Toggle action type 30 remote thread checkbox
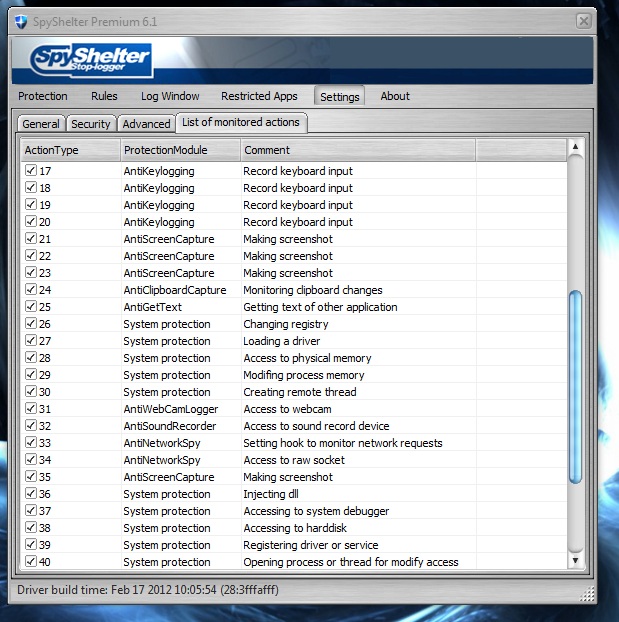 31,392
